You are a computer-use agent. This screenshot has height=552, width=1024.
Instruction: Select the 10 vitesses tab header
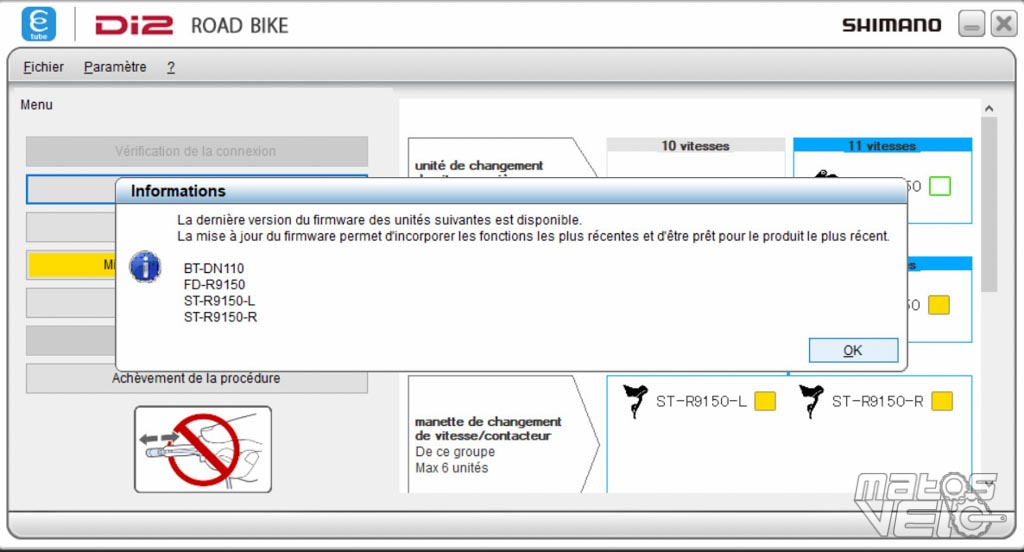coord(696,146)
